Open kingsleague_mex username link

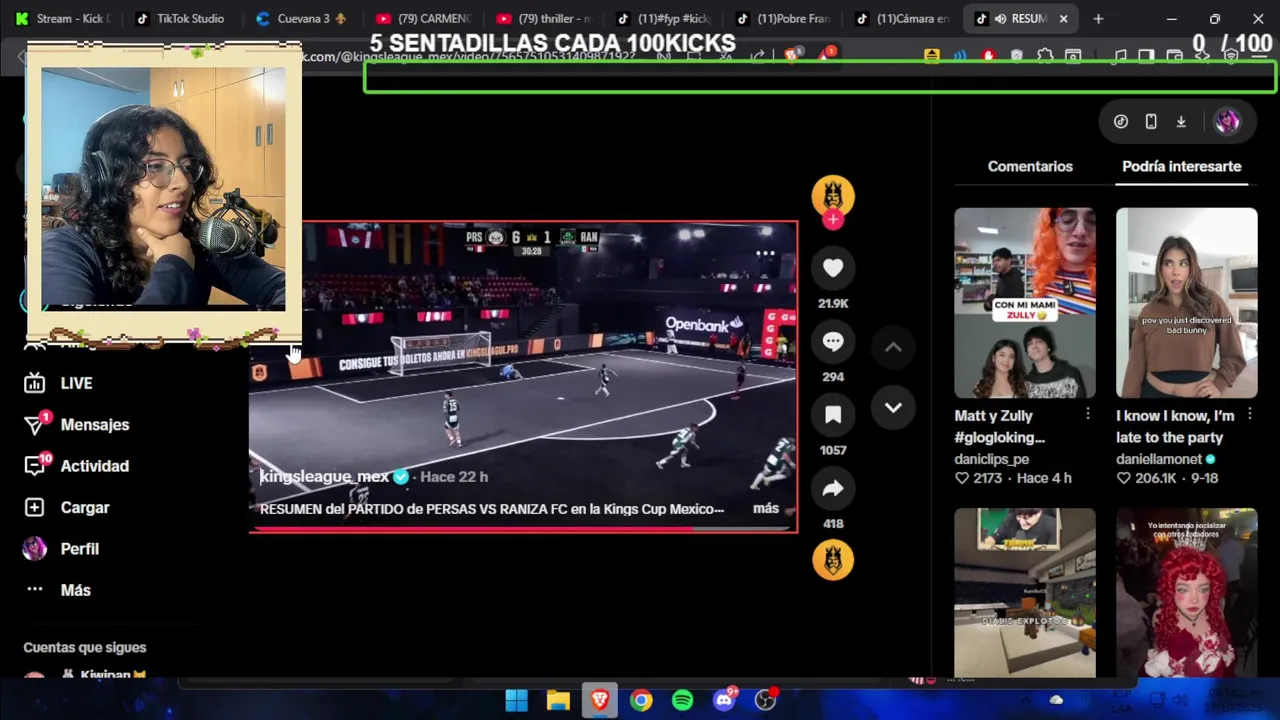click(324, 477)
